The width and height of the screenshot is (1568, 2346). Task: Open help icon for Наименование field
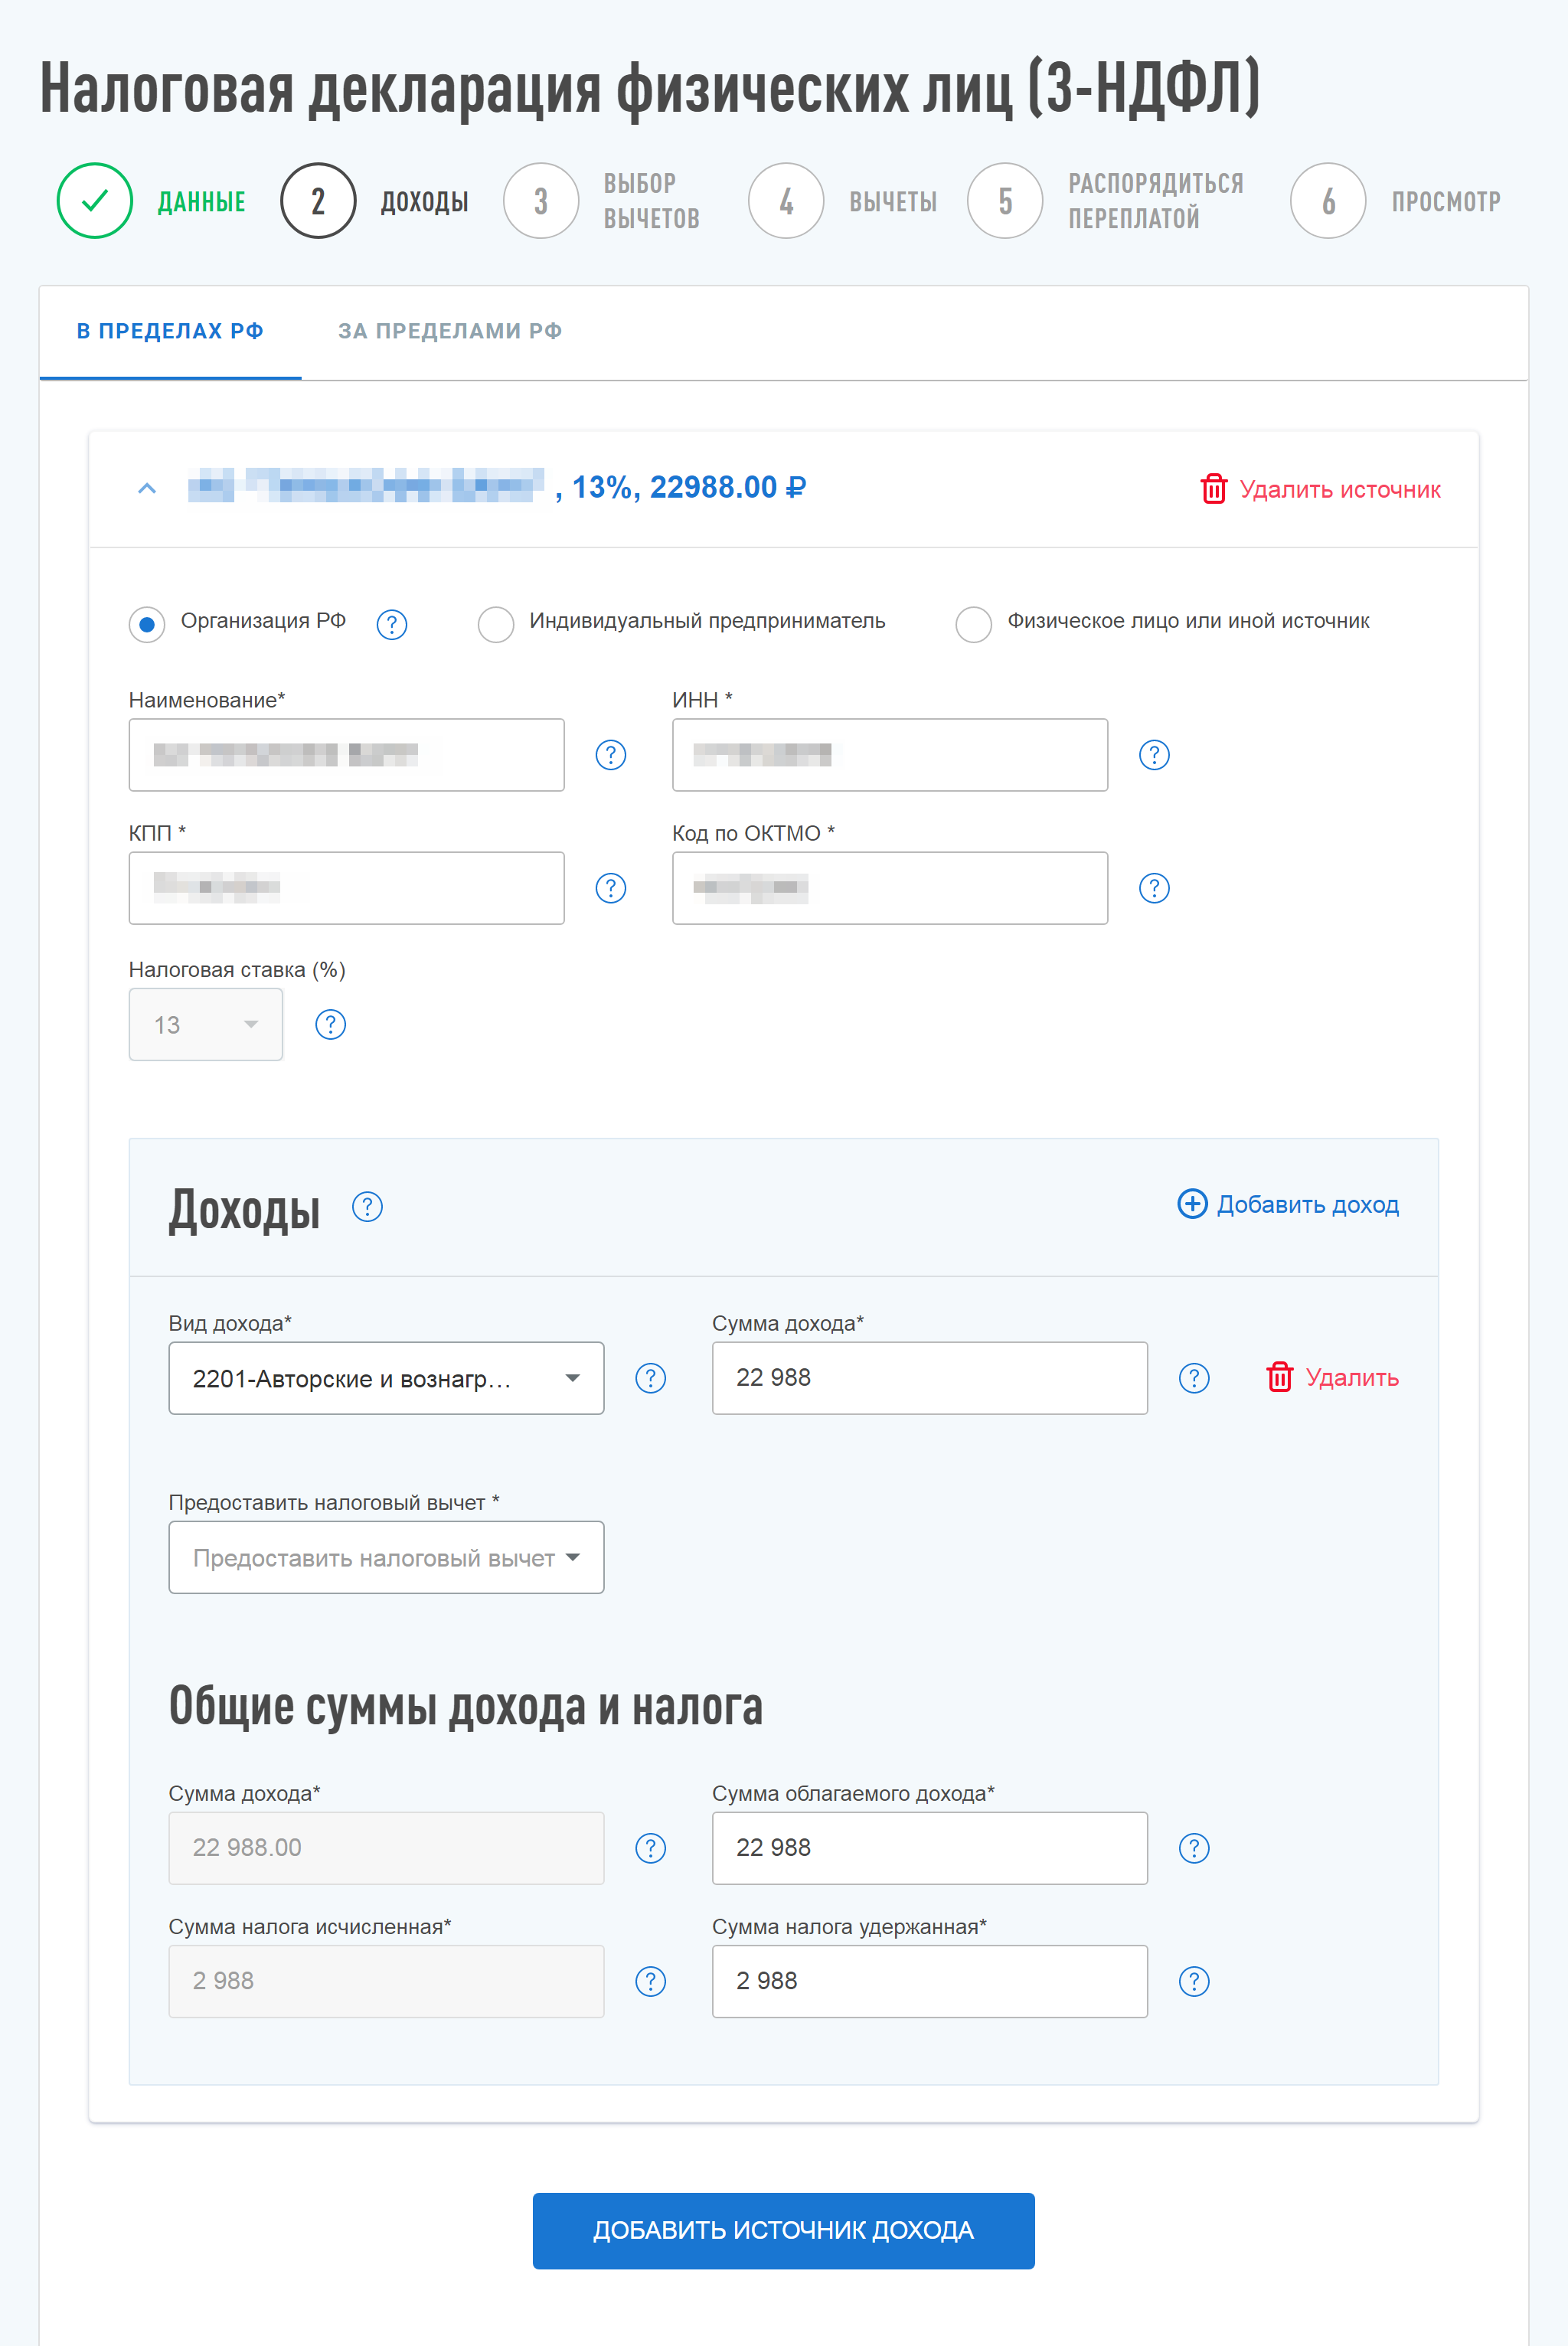(611, 755)
